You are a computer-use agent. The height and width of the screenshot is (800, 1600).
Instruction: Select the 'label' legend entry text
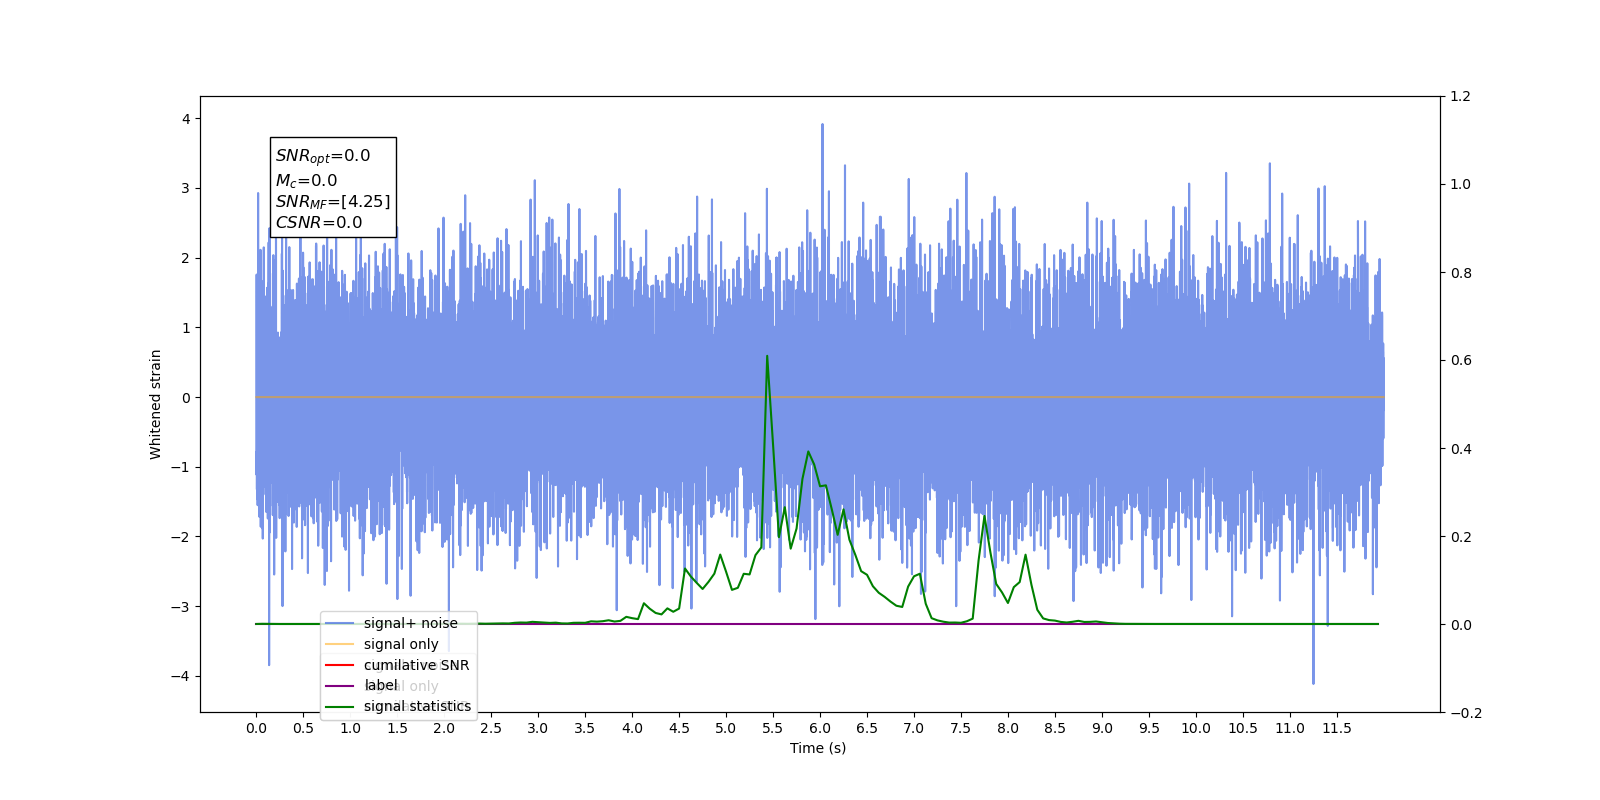(381, 685)
